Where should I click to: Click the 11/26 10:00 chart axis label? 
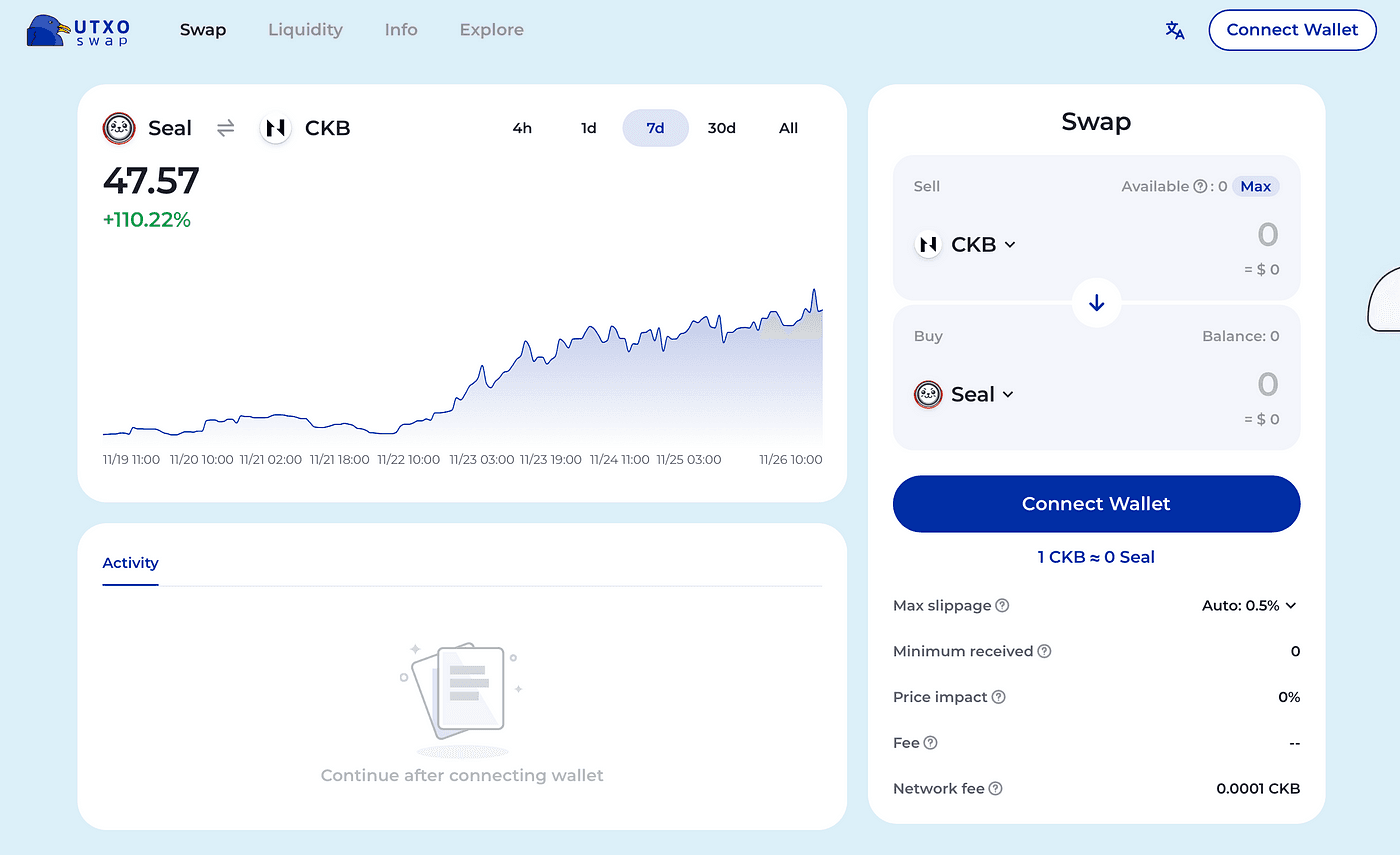coord(791,460)
